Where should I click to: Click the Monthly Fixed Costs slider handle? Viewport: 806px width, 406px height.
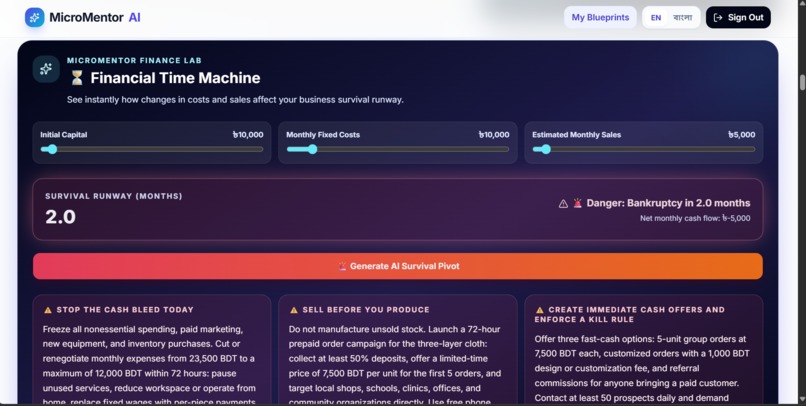(312, 150)
